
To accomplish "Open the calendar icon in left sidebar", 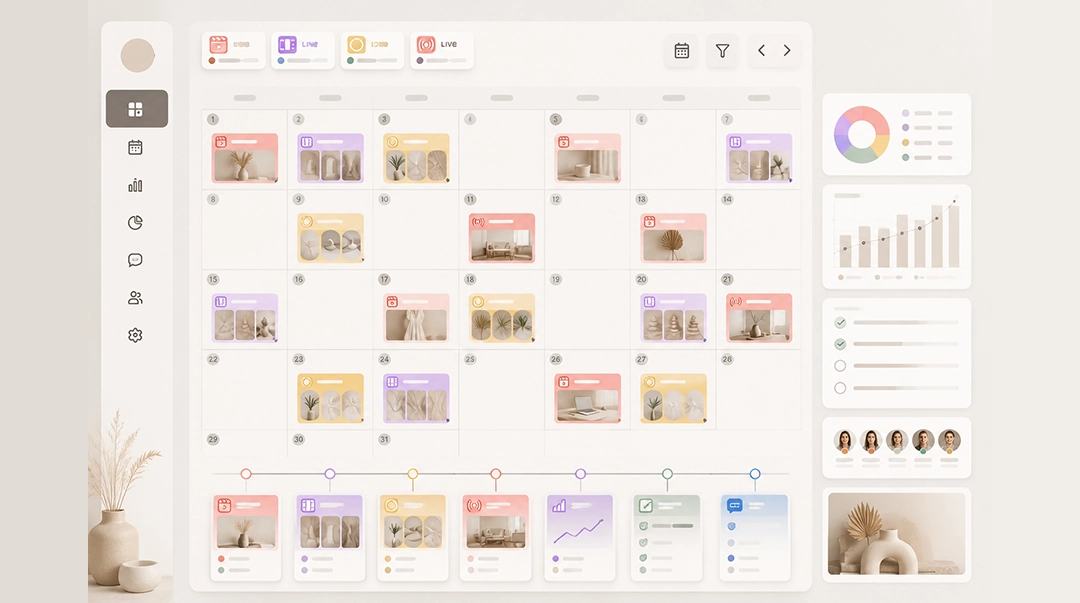I will (x=135, y=147).
